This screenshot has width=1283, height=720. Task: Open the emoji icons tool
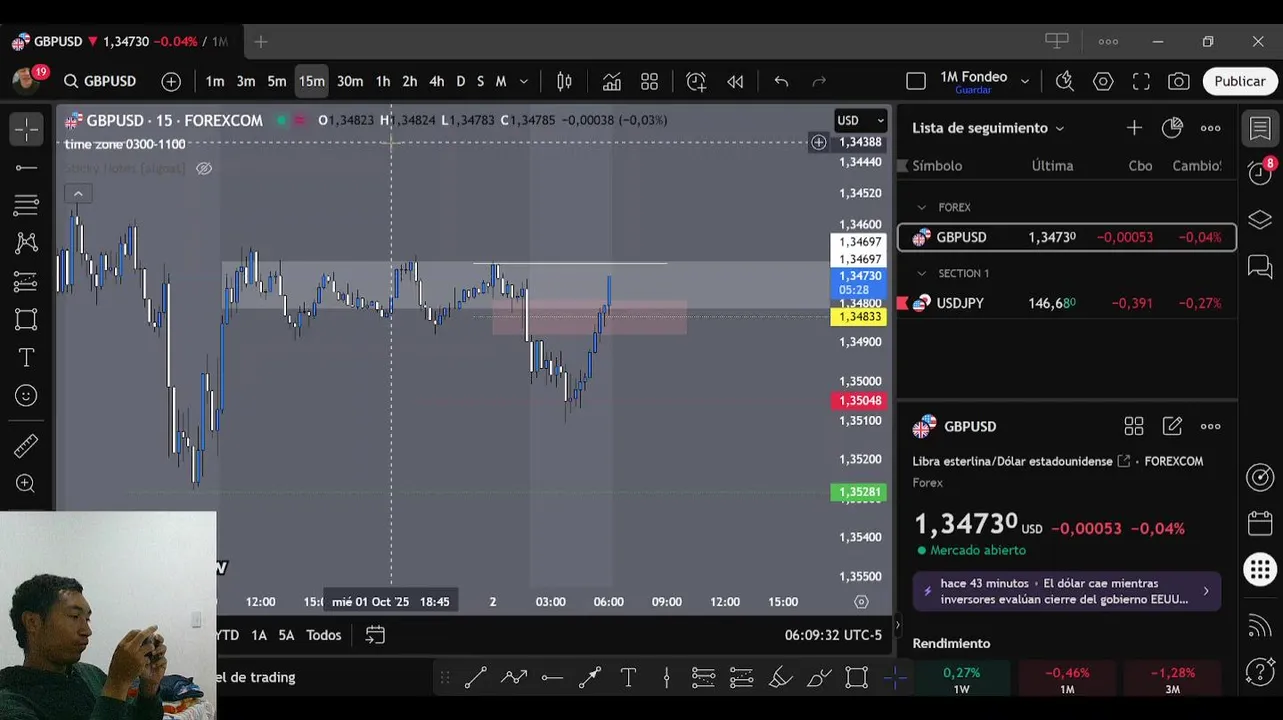tap(27, 395)
